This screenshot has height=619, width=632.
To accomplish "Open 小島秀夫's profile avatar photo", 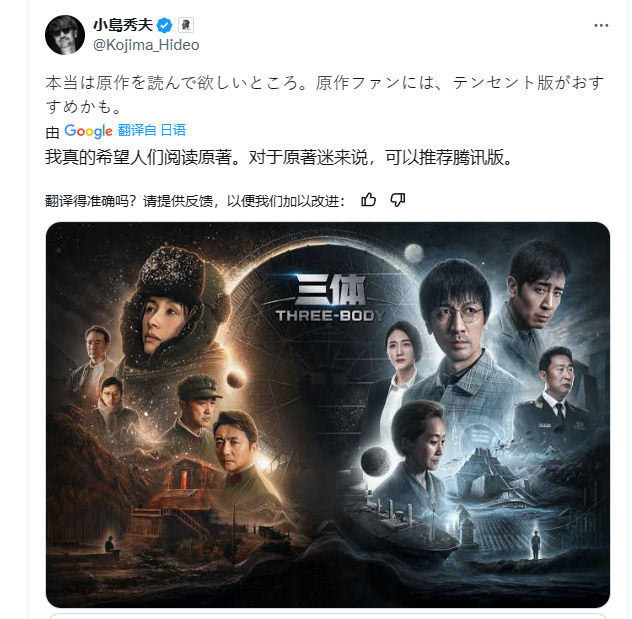I will tap(65, 35).
